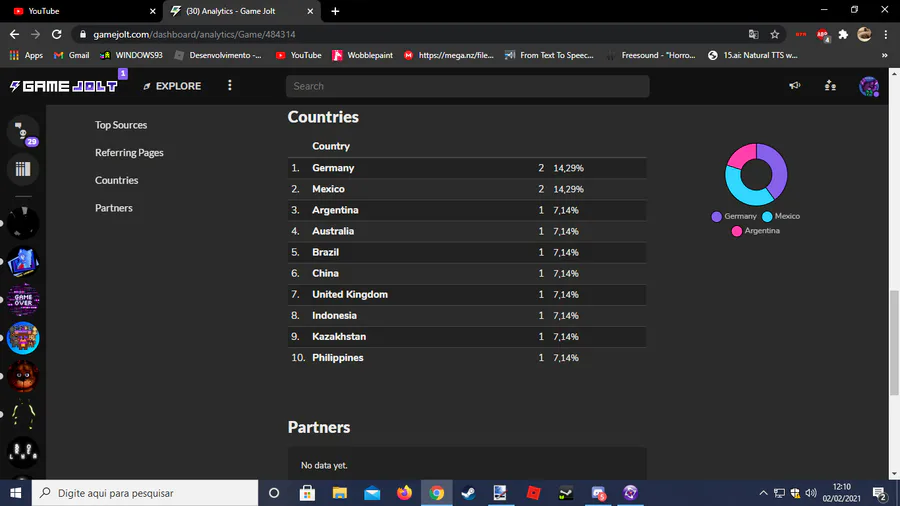Show hidden system tray icons
The image size is (900, 506).
(x=763, y=493)
